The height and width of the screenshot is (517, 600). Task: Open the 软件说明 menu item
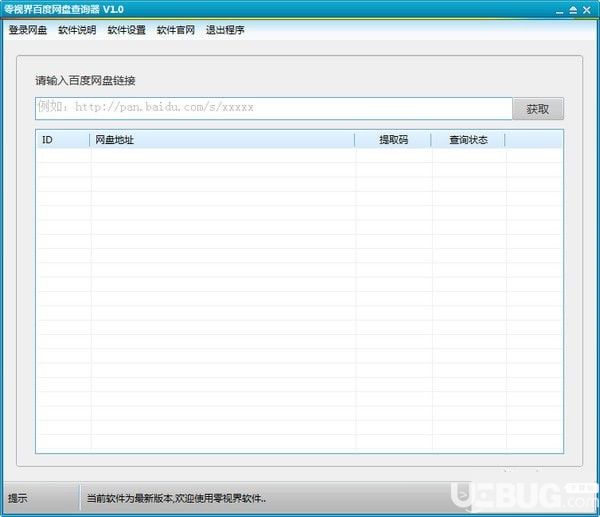pos(77,30)
